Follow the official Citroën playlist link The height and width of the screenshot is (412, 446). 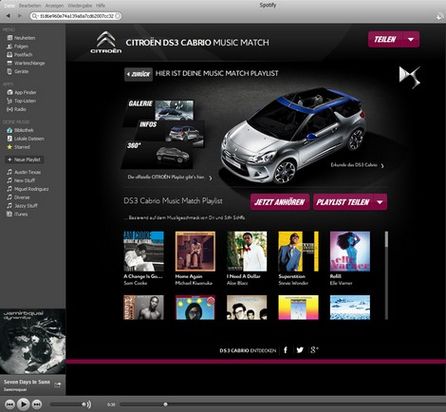click(x=170, y=177)
